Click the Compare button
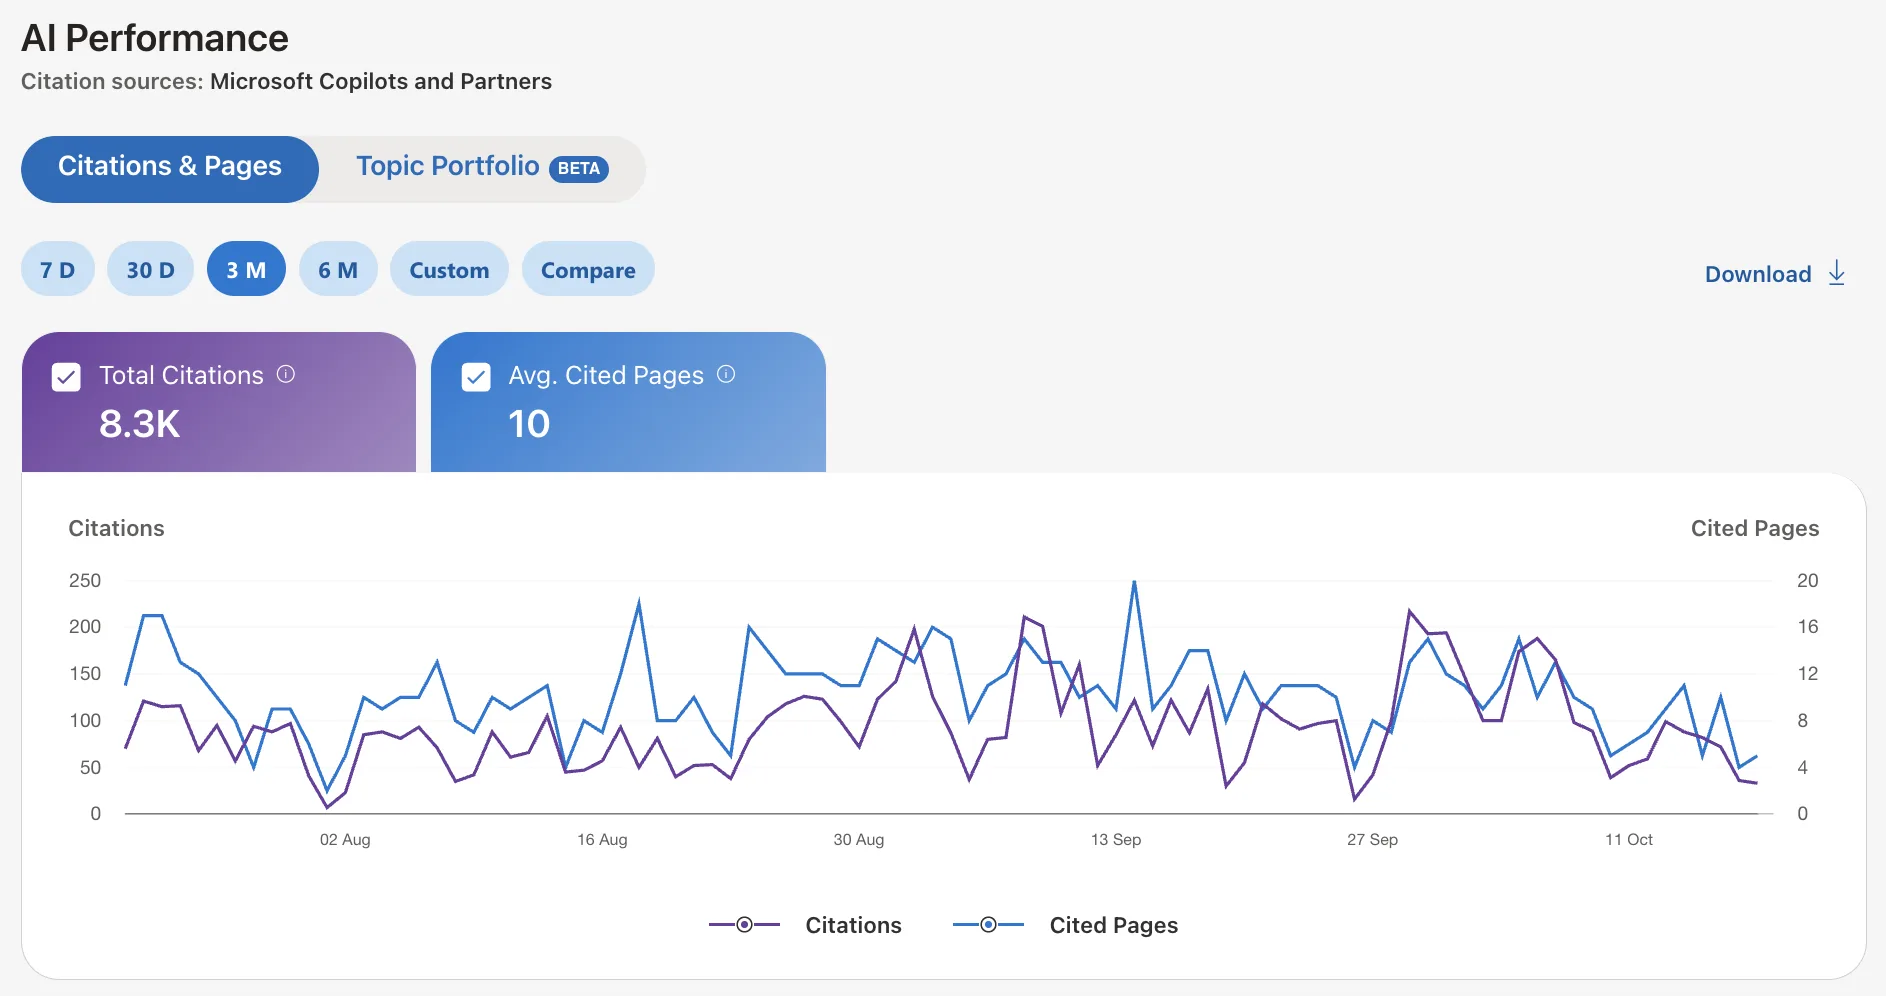This screenshot has height=996, width=1886. [588, 269]
